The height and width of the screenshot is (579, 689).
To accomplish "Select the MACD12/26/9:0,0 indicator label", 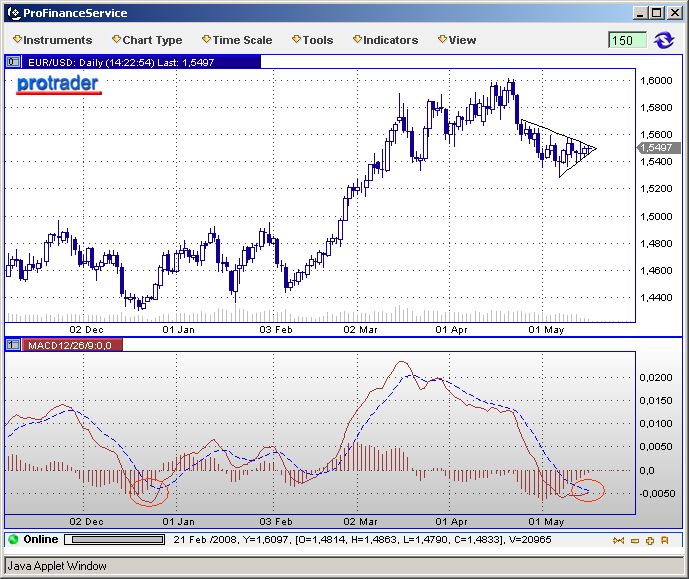I will [x=73, y=345].
